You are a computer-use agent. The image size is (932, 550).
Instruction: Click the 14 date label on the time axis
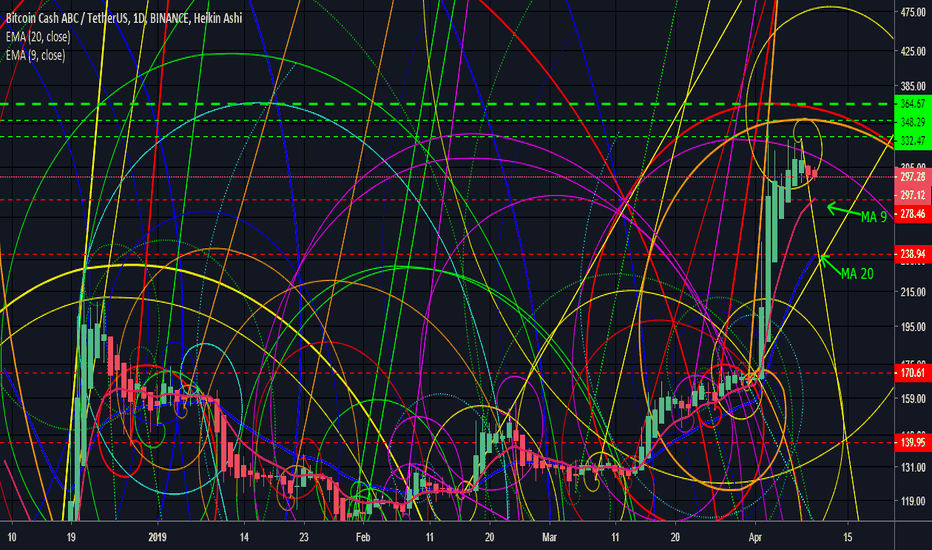244,537
